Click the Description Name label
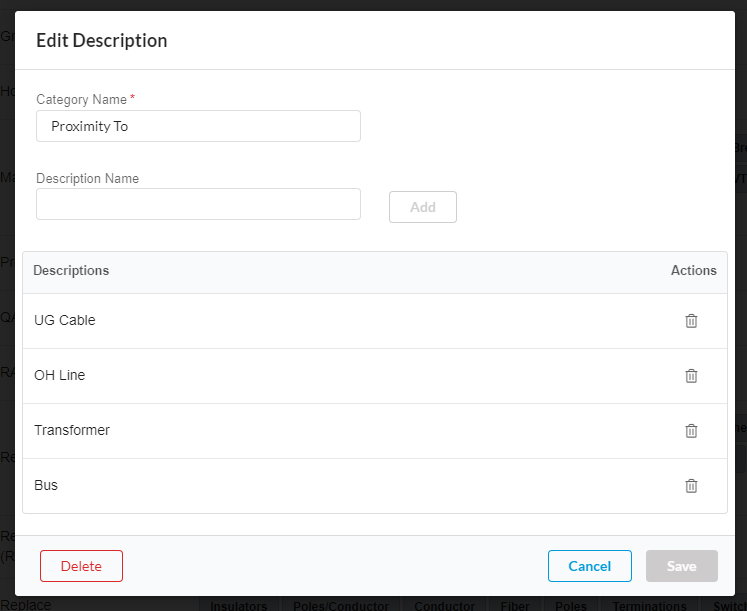This screenshot has width=747, height=611. click(x=87, y=179)
